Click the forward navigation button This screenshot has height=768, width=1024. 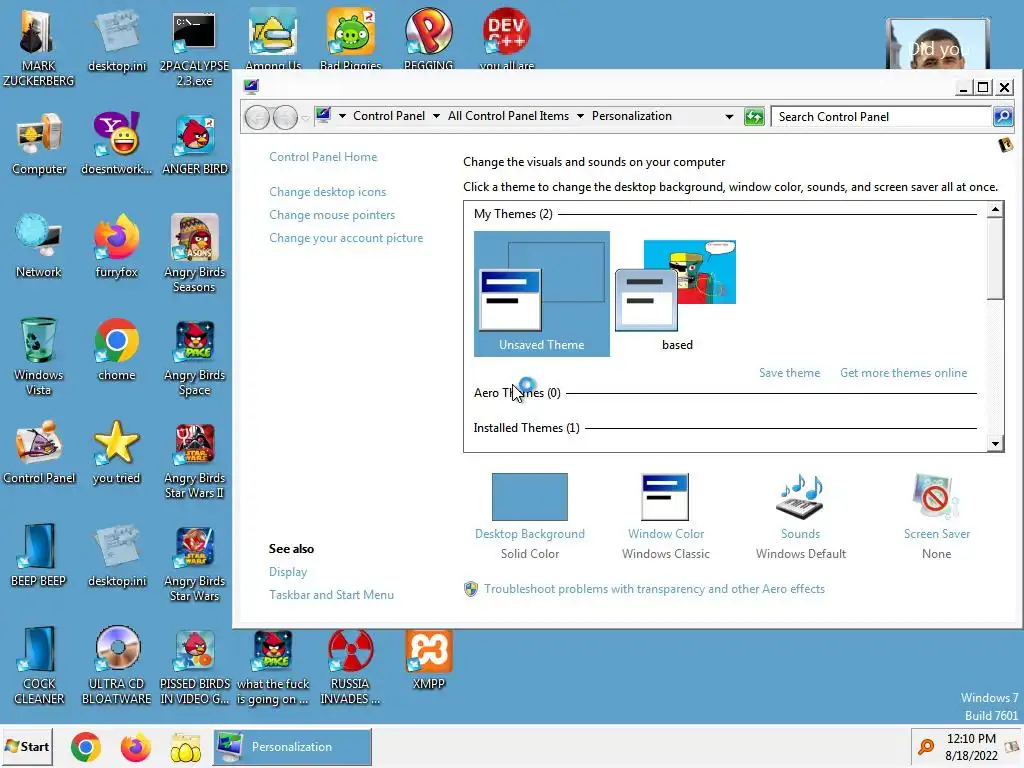(285, 118)
